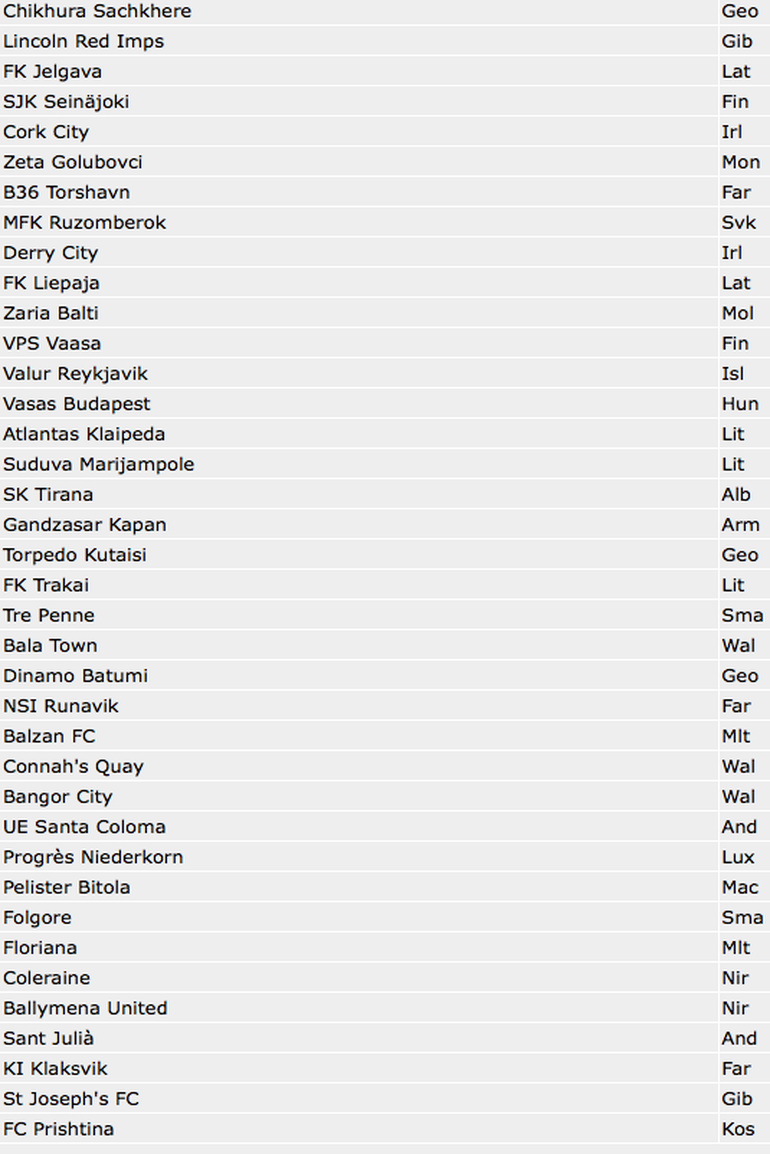This screenshot has width=770, height=1154.
Task: Click the Mac code beside Pelister Bitola
Action: 739,887
